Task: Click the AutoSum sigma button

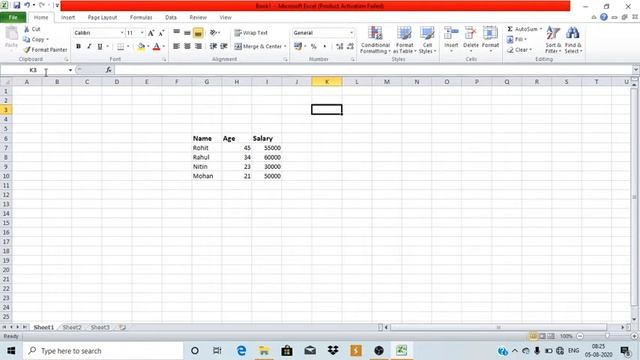Action: pyautogui.click(x=524, y=29)
